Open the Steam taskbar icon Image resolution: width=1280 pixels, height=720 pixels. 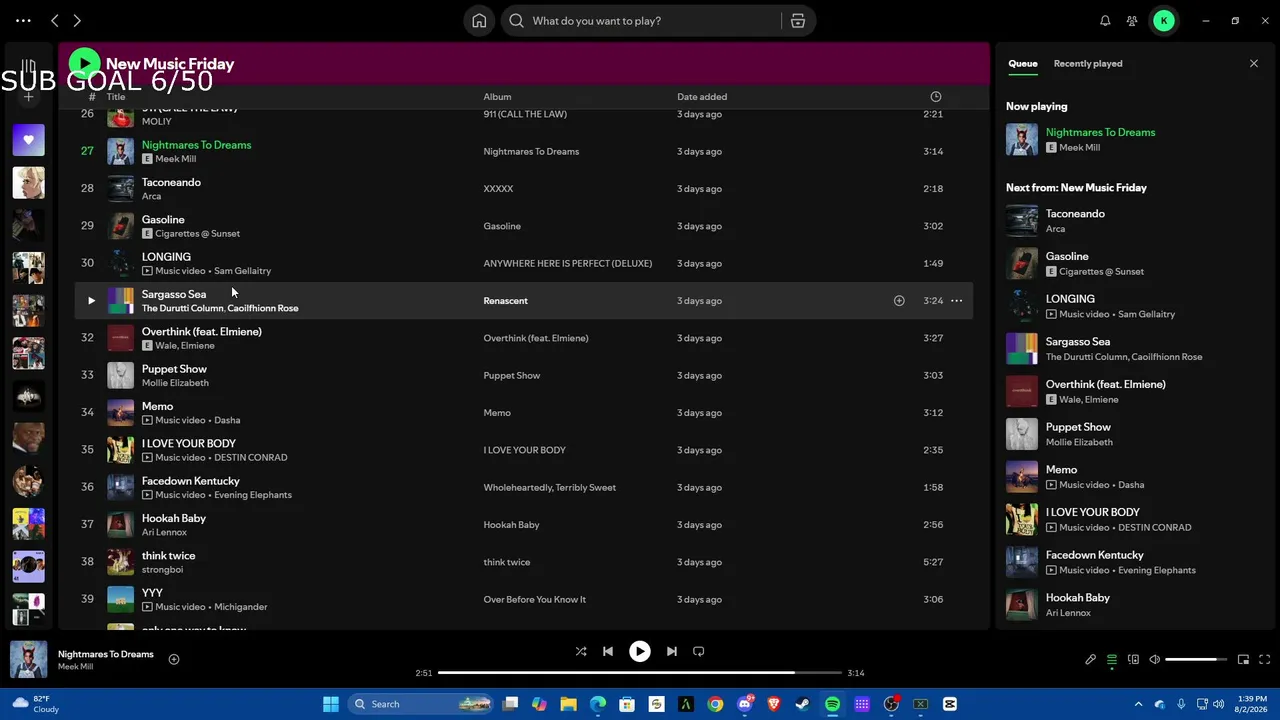pos(802,704)
